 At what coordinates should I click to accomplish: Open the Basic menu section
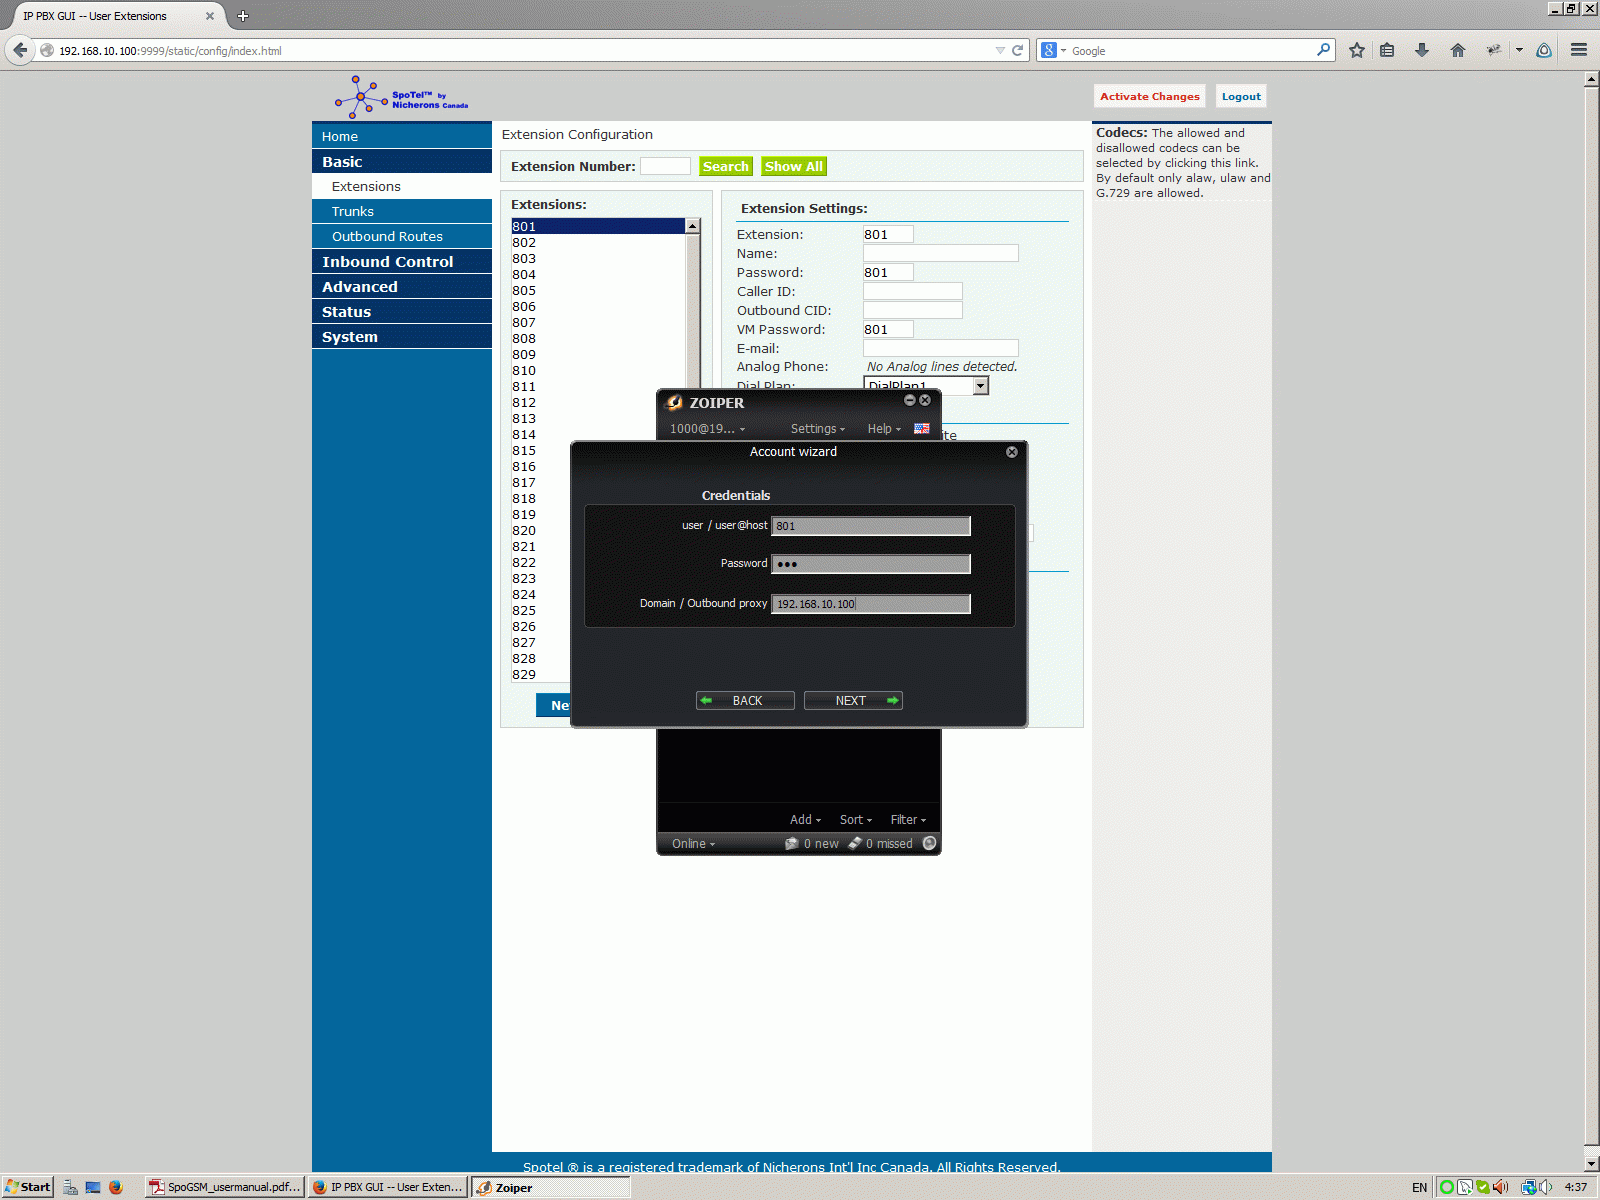[x=402, y=161]
